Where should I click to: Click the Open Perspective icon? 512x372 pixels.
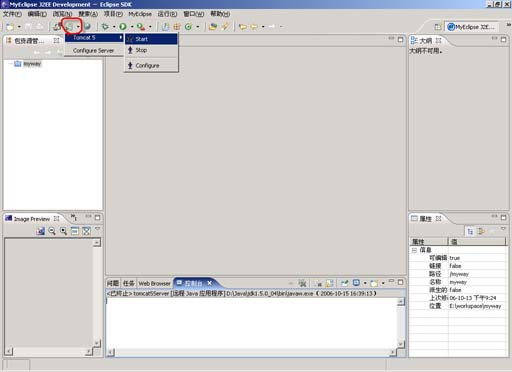pos(438,27)
